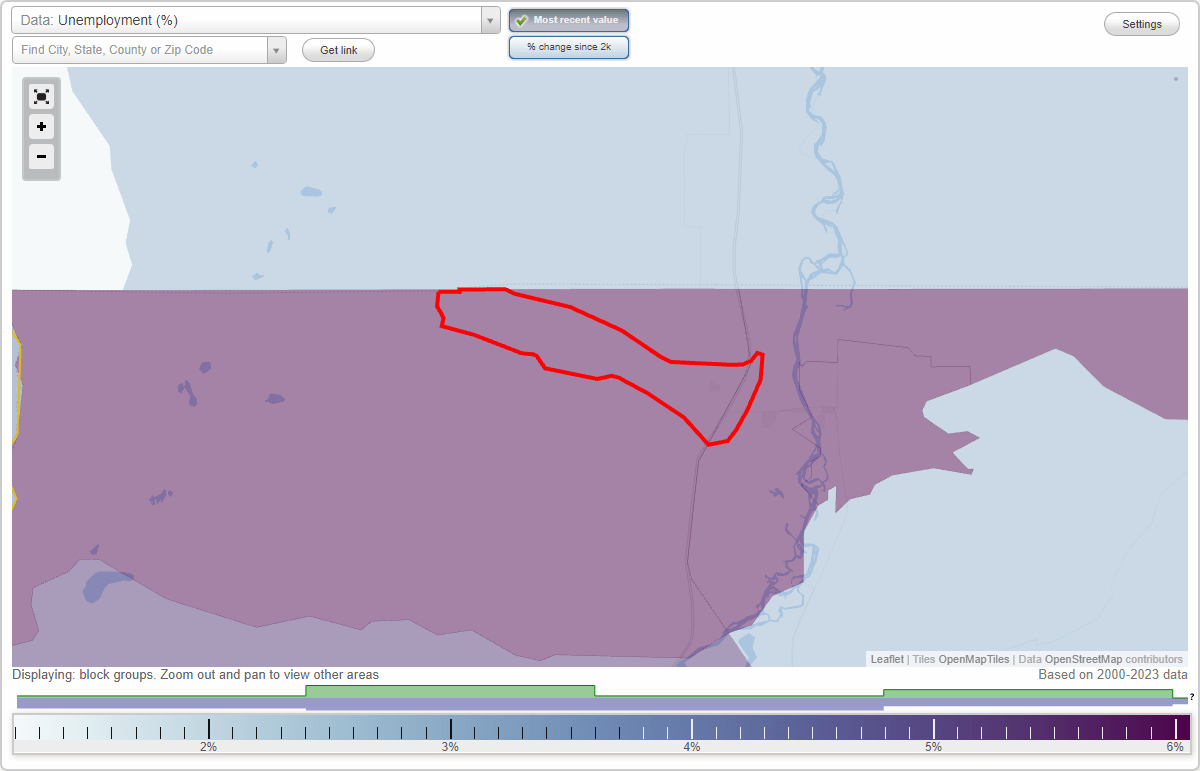Image resolution: width=1200 pixels, height=771 pixels.
Task: Click the Get link button
Action: (x=338, y=50)
